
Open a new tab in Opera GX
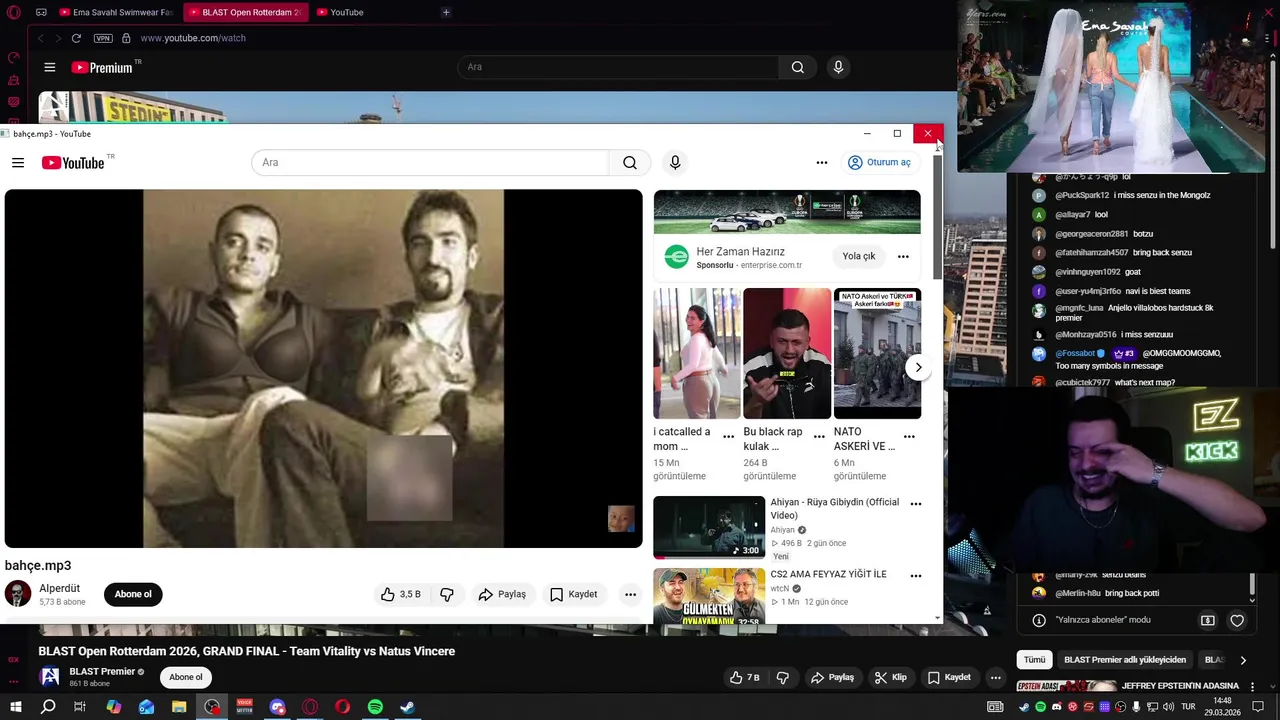coord(446,12)
